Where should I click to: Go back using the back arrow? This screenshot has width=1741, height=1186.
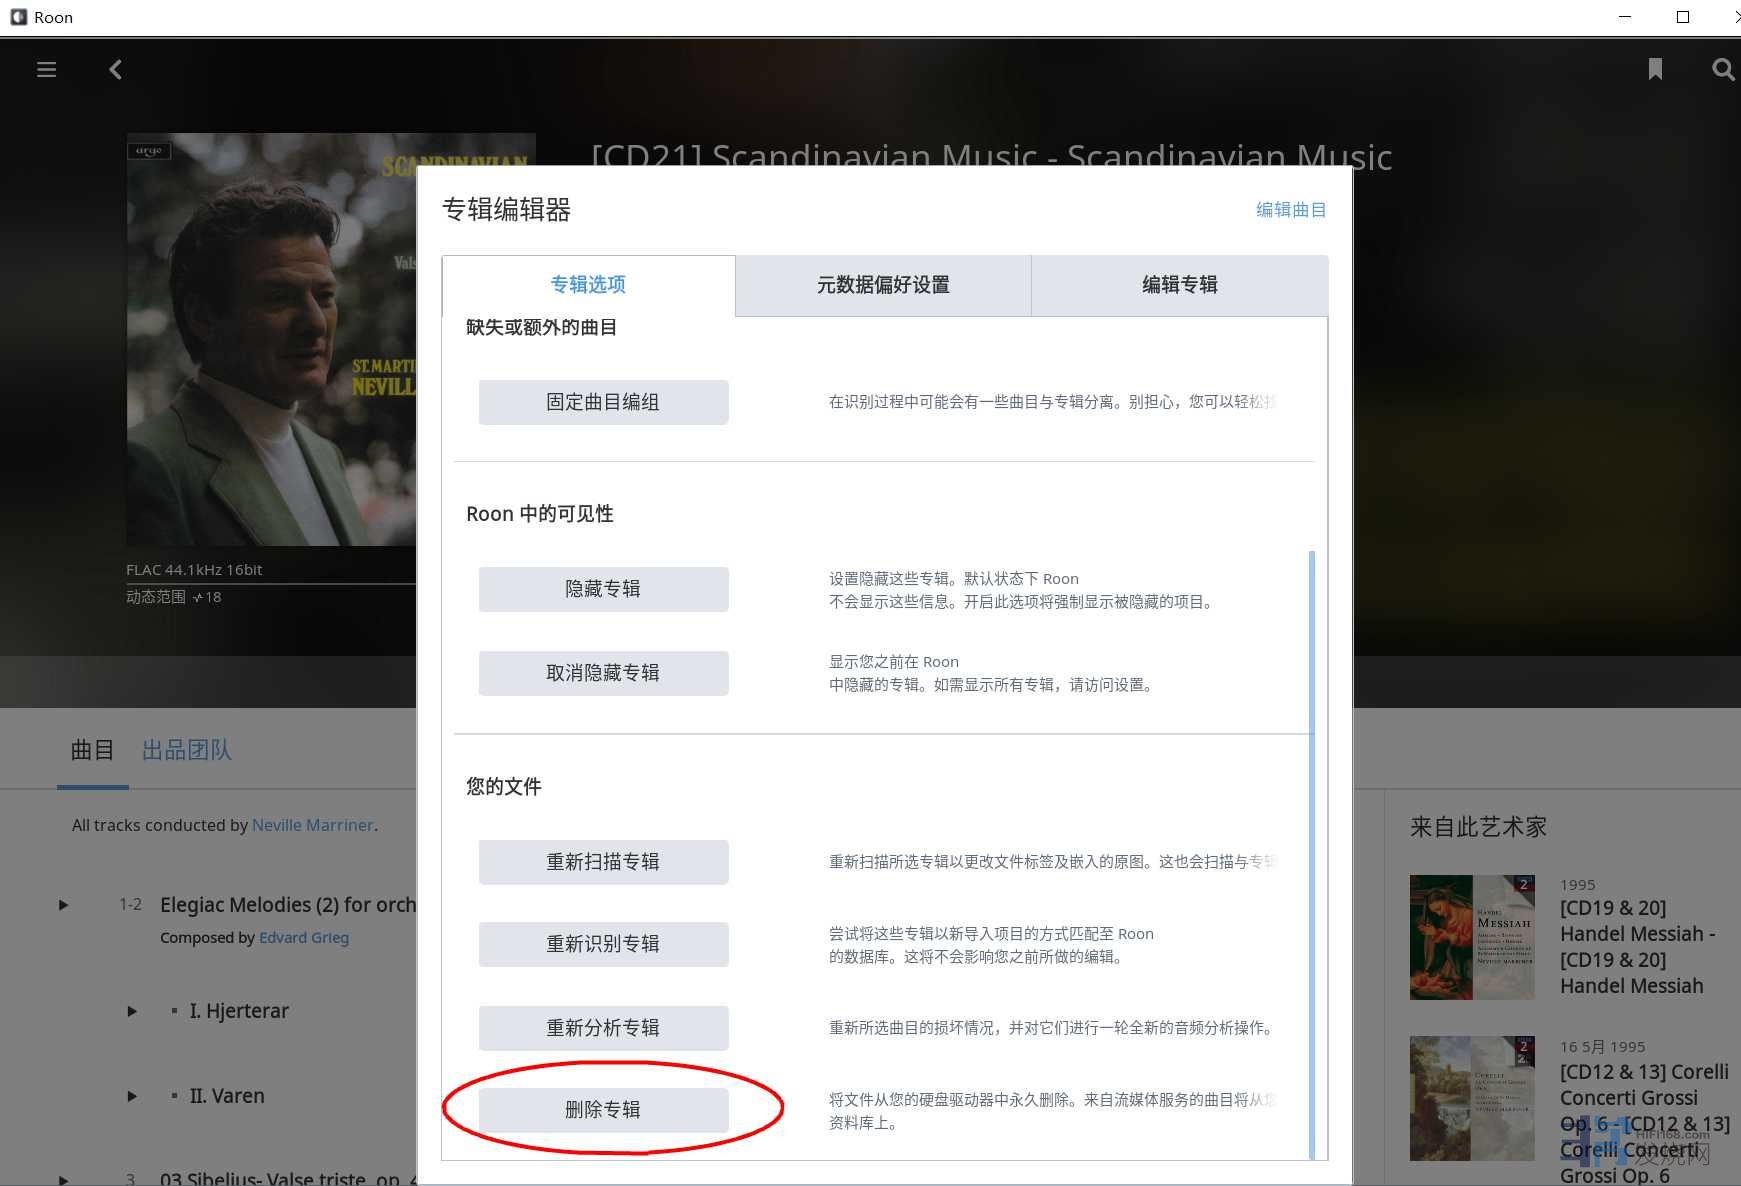coord(116,70)
